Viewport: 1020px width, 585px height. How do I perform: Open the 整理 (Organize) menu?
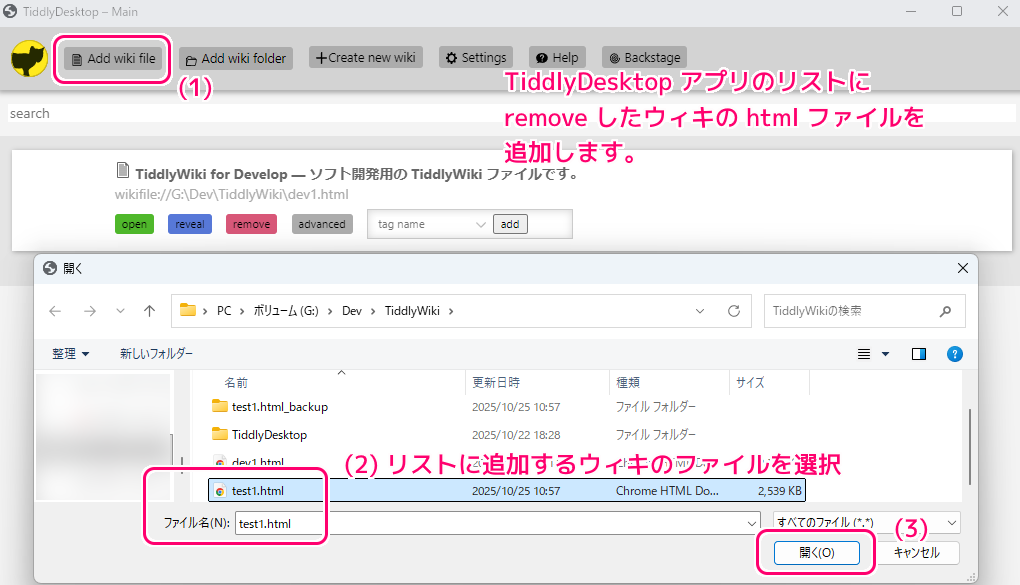[64, 353]
